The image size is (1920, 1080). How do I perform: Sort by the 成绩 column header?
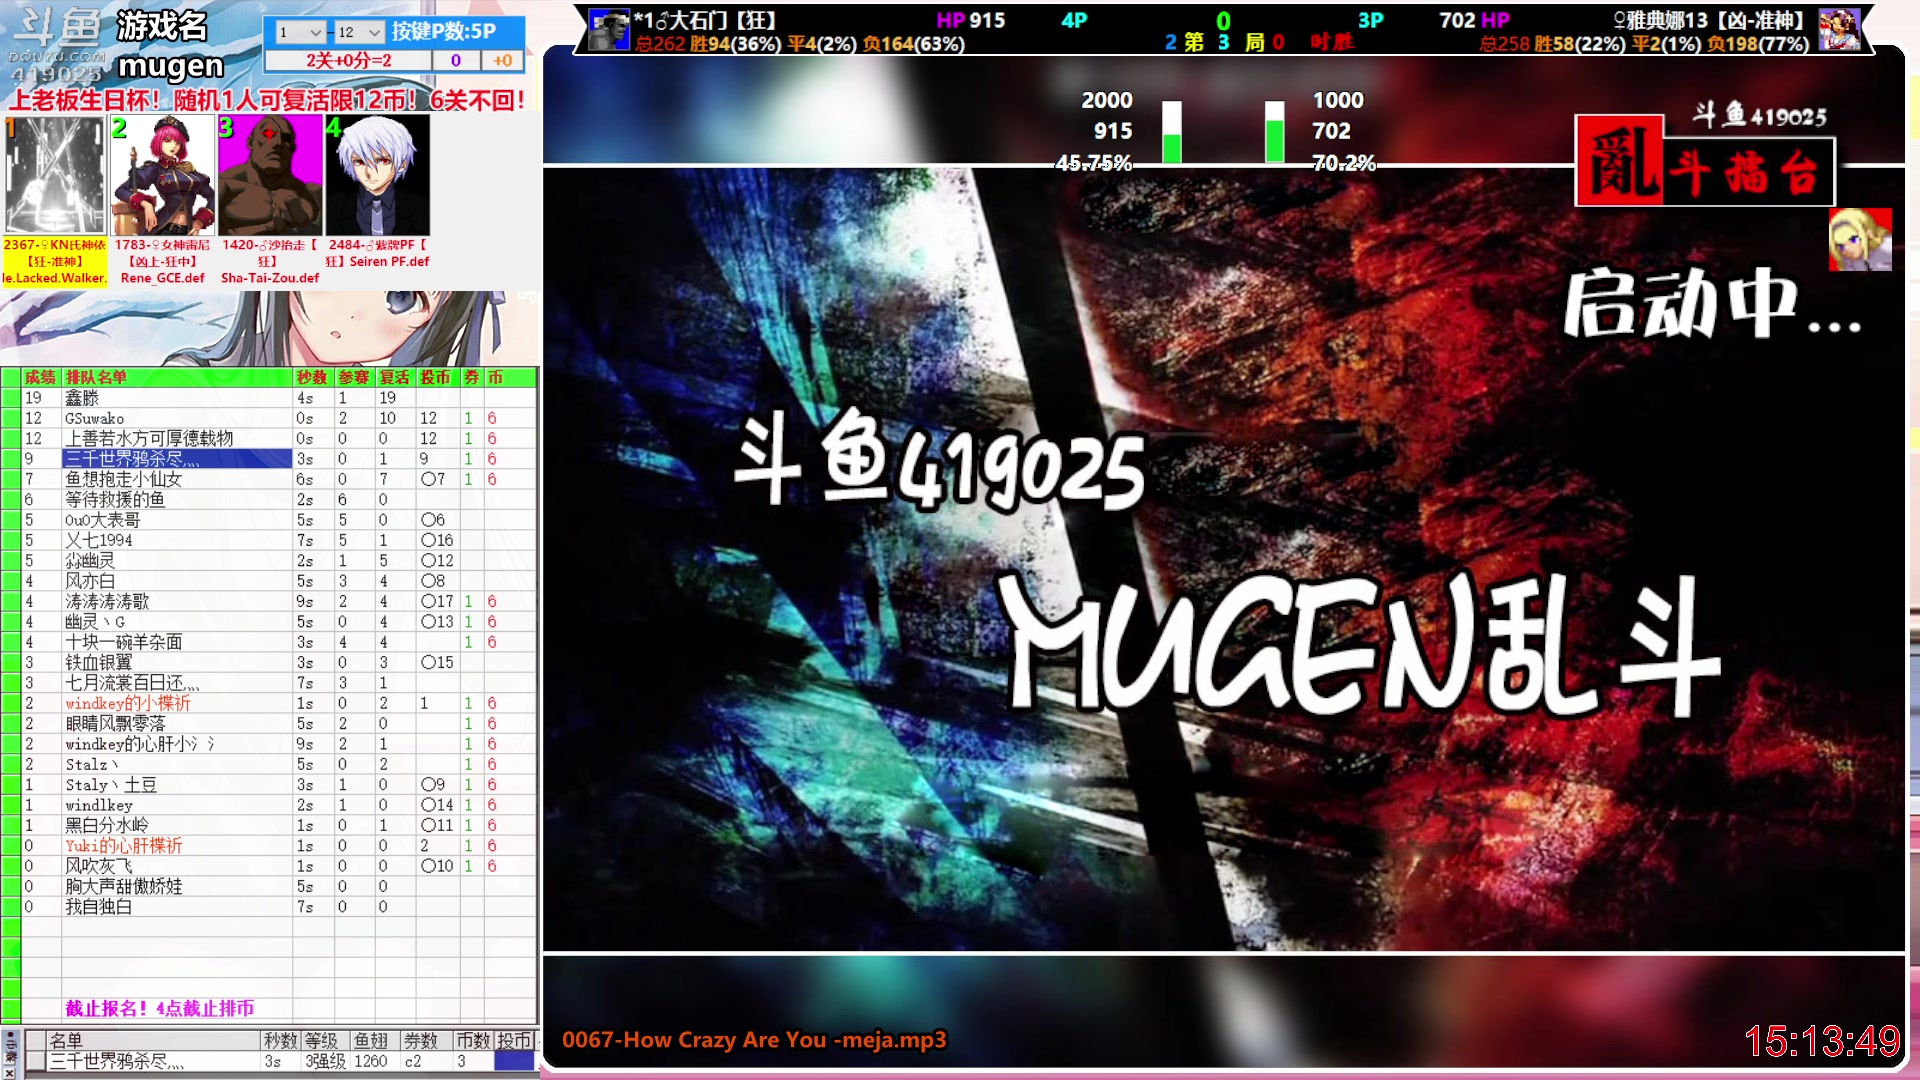41,377
